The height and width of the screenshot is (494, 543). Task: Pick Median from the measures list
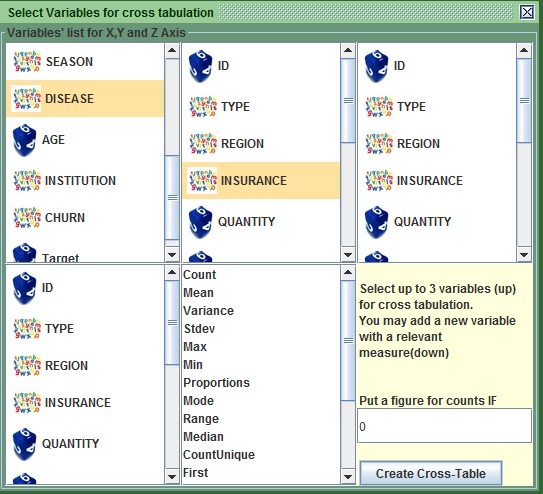point(203,437)
